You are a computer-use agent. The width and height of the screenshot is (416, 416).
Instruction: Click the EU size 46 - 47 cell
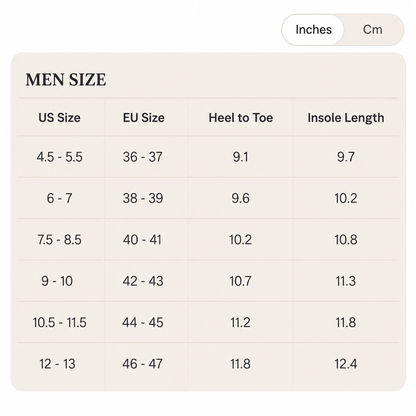(143, 364)
